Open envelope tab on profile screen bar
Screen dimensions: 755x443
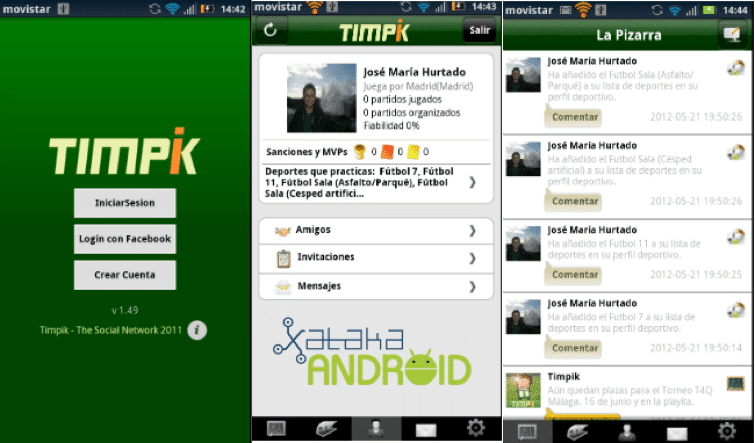(426, 429)
